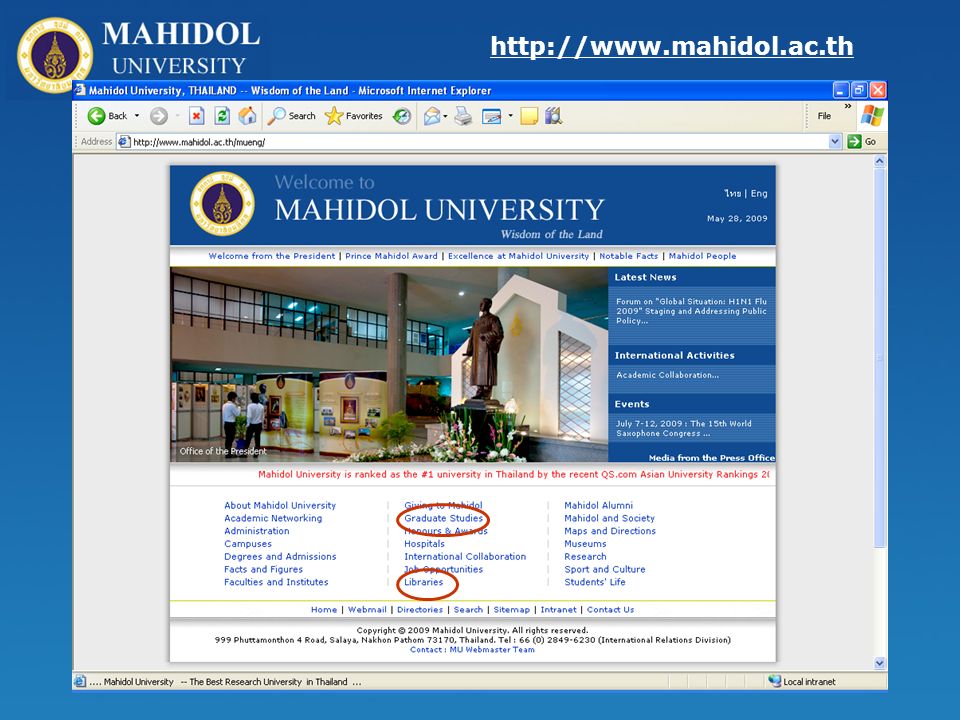
Task: Click Webmail in footer navigation
Action: tap(367, 609)
